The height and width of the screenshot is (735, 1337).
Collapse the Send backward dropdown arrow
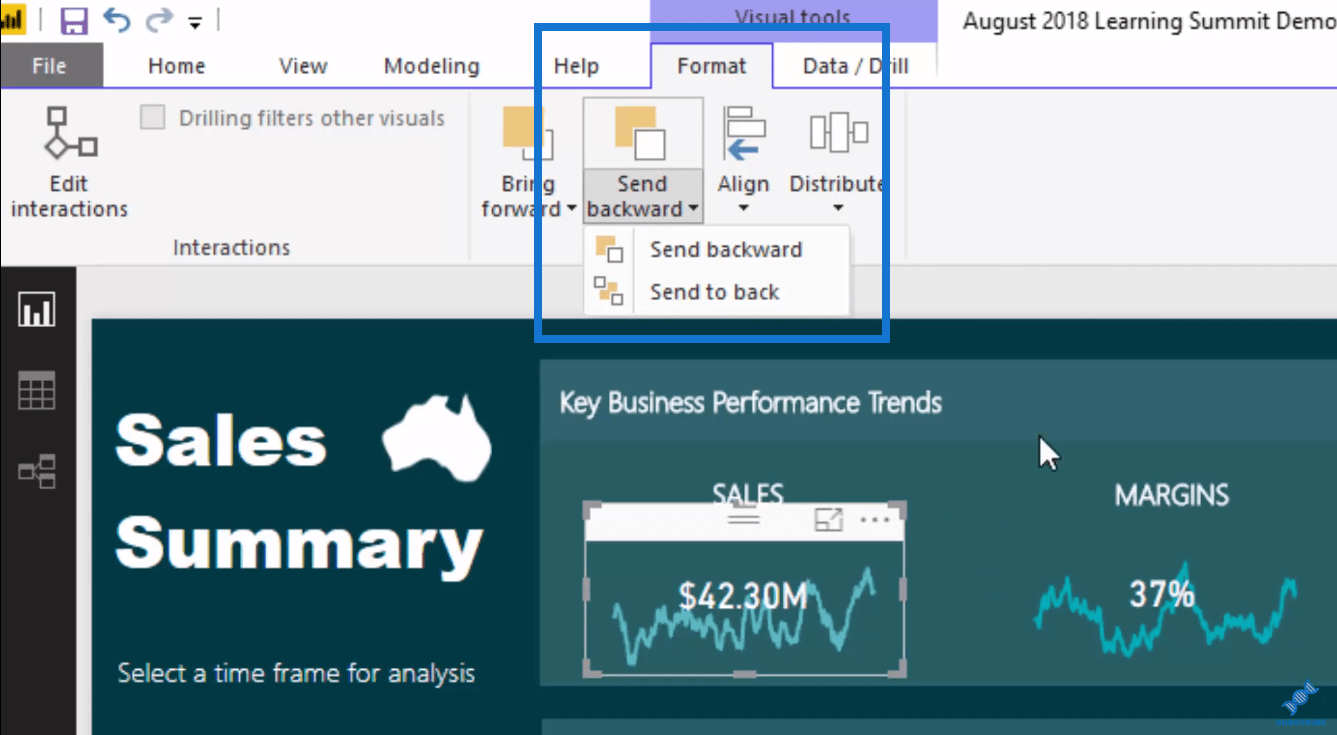click(691, 209)
